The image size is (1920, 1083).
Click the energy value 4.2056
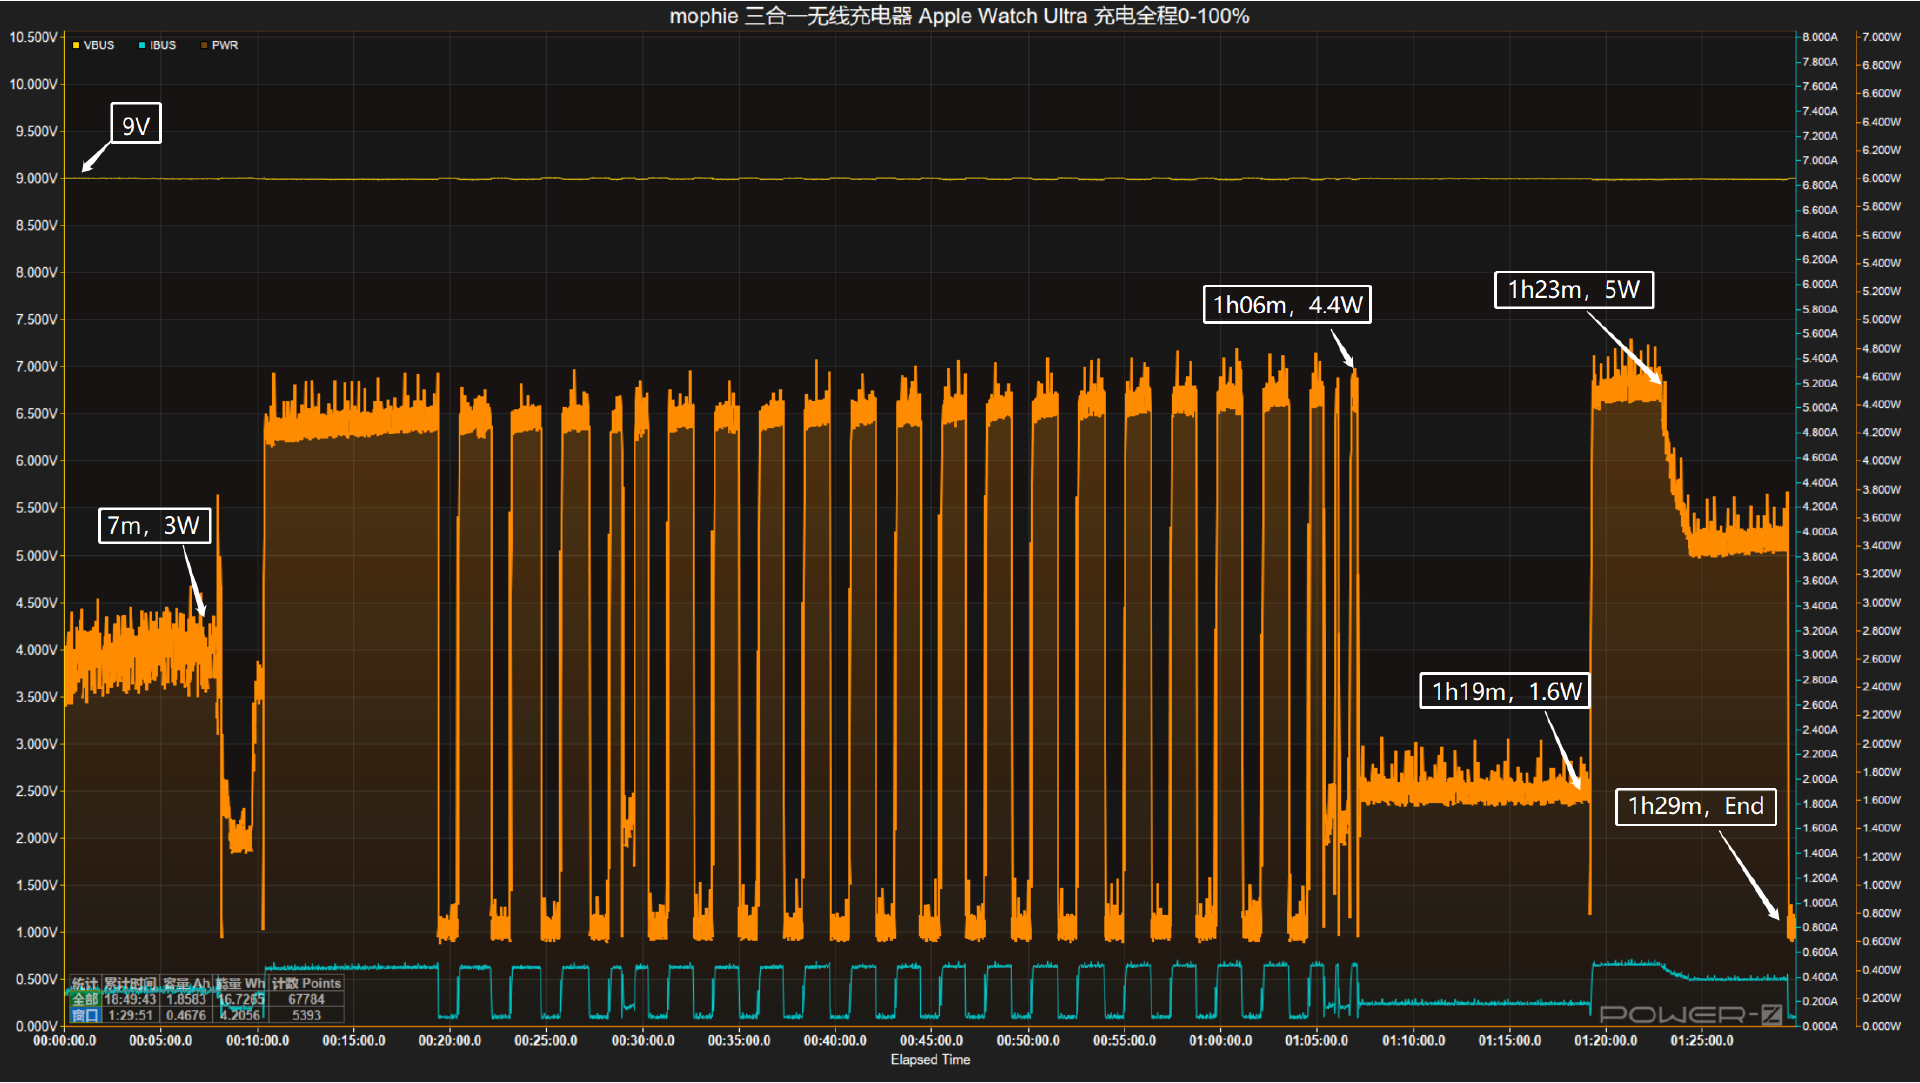(241, 1015)
